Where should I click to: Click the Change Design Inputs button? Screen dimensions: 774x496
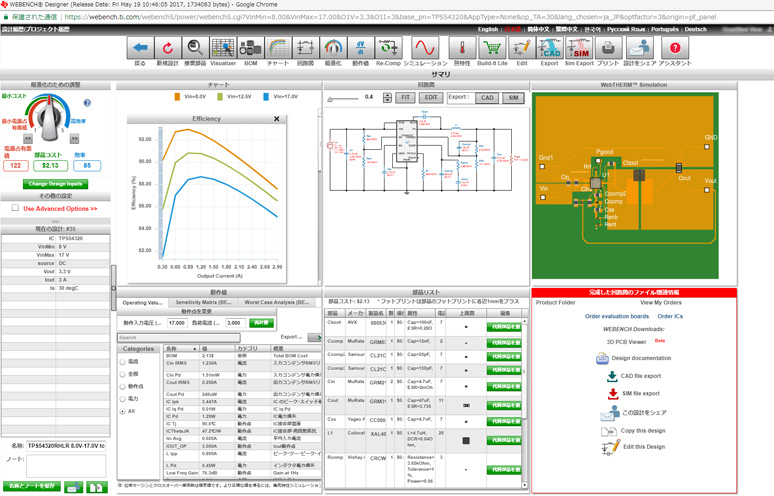click(55, 184)
